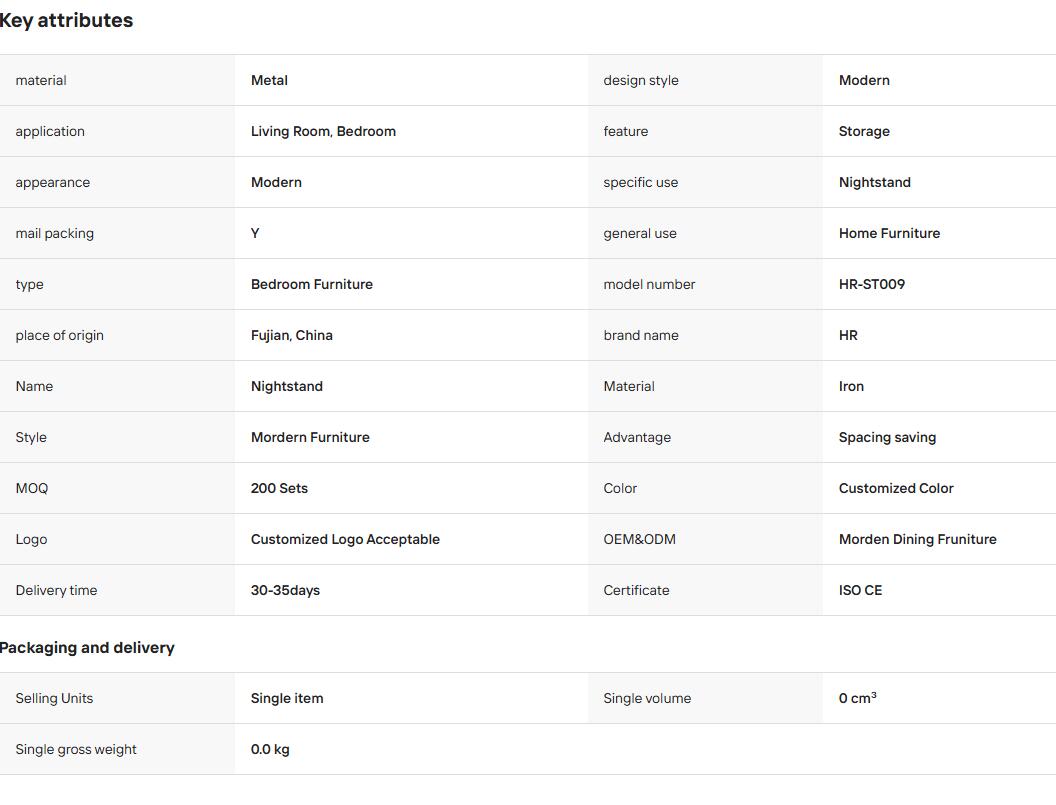Select the Single item selling units value
This screenshot has height=805, width=1056.
tap(287, 699)
